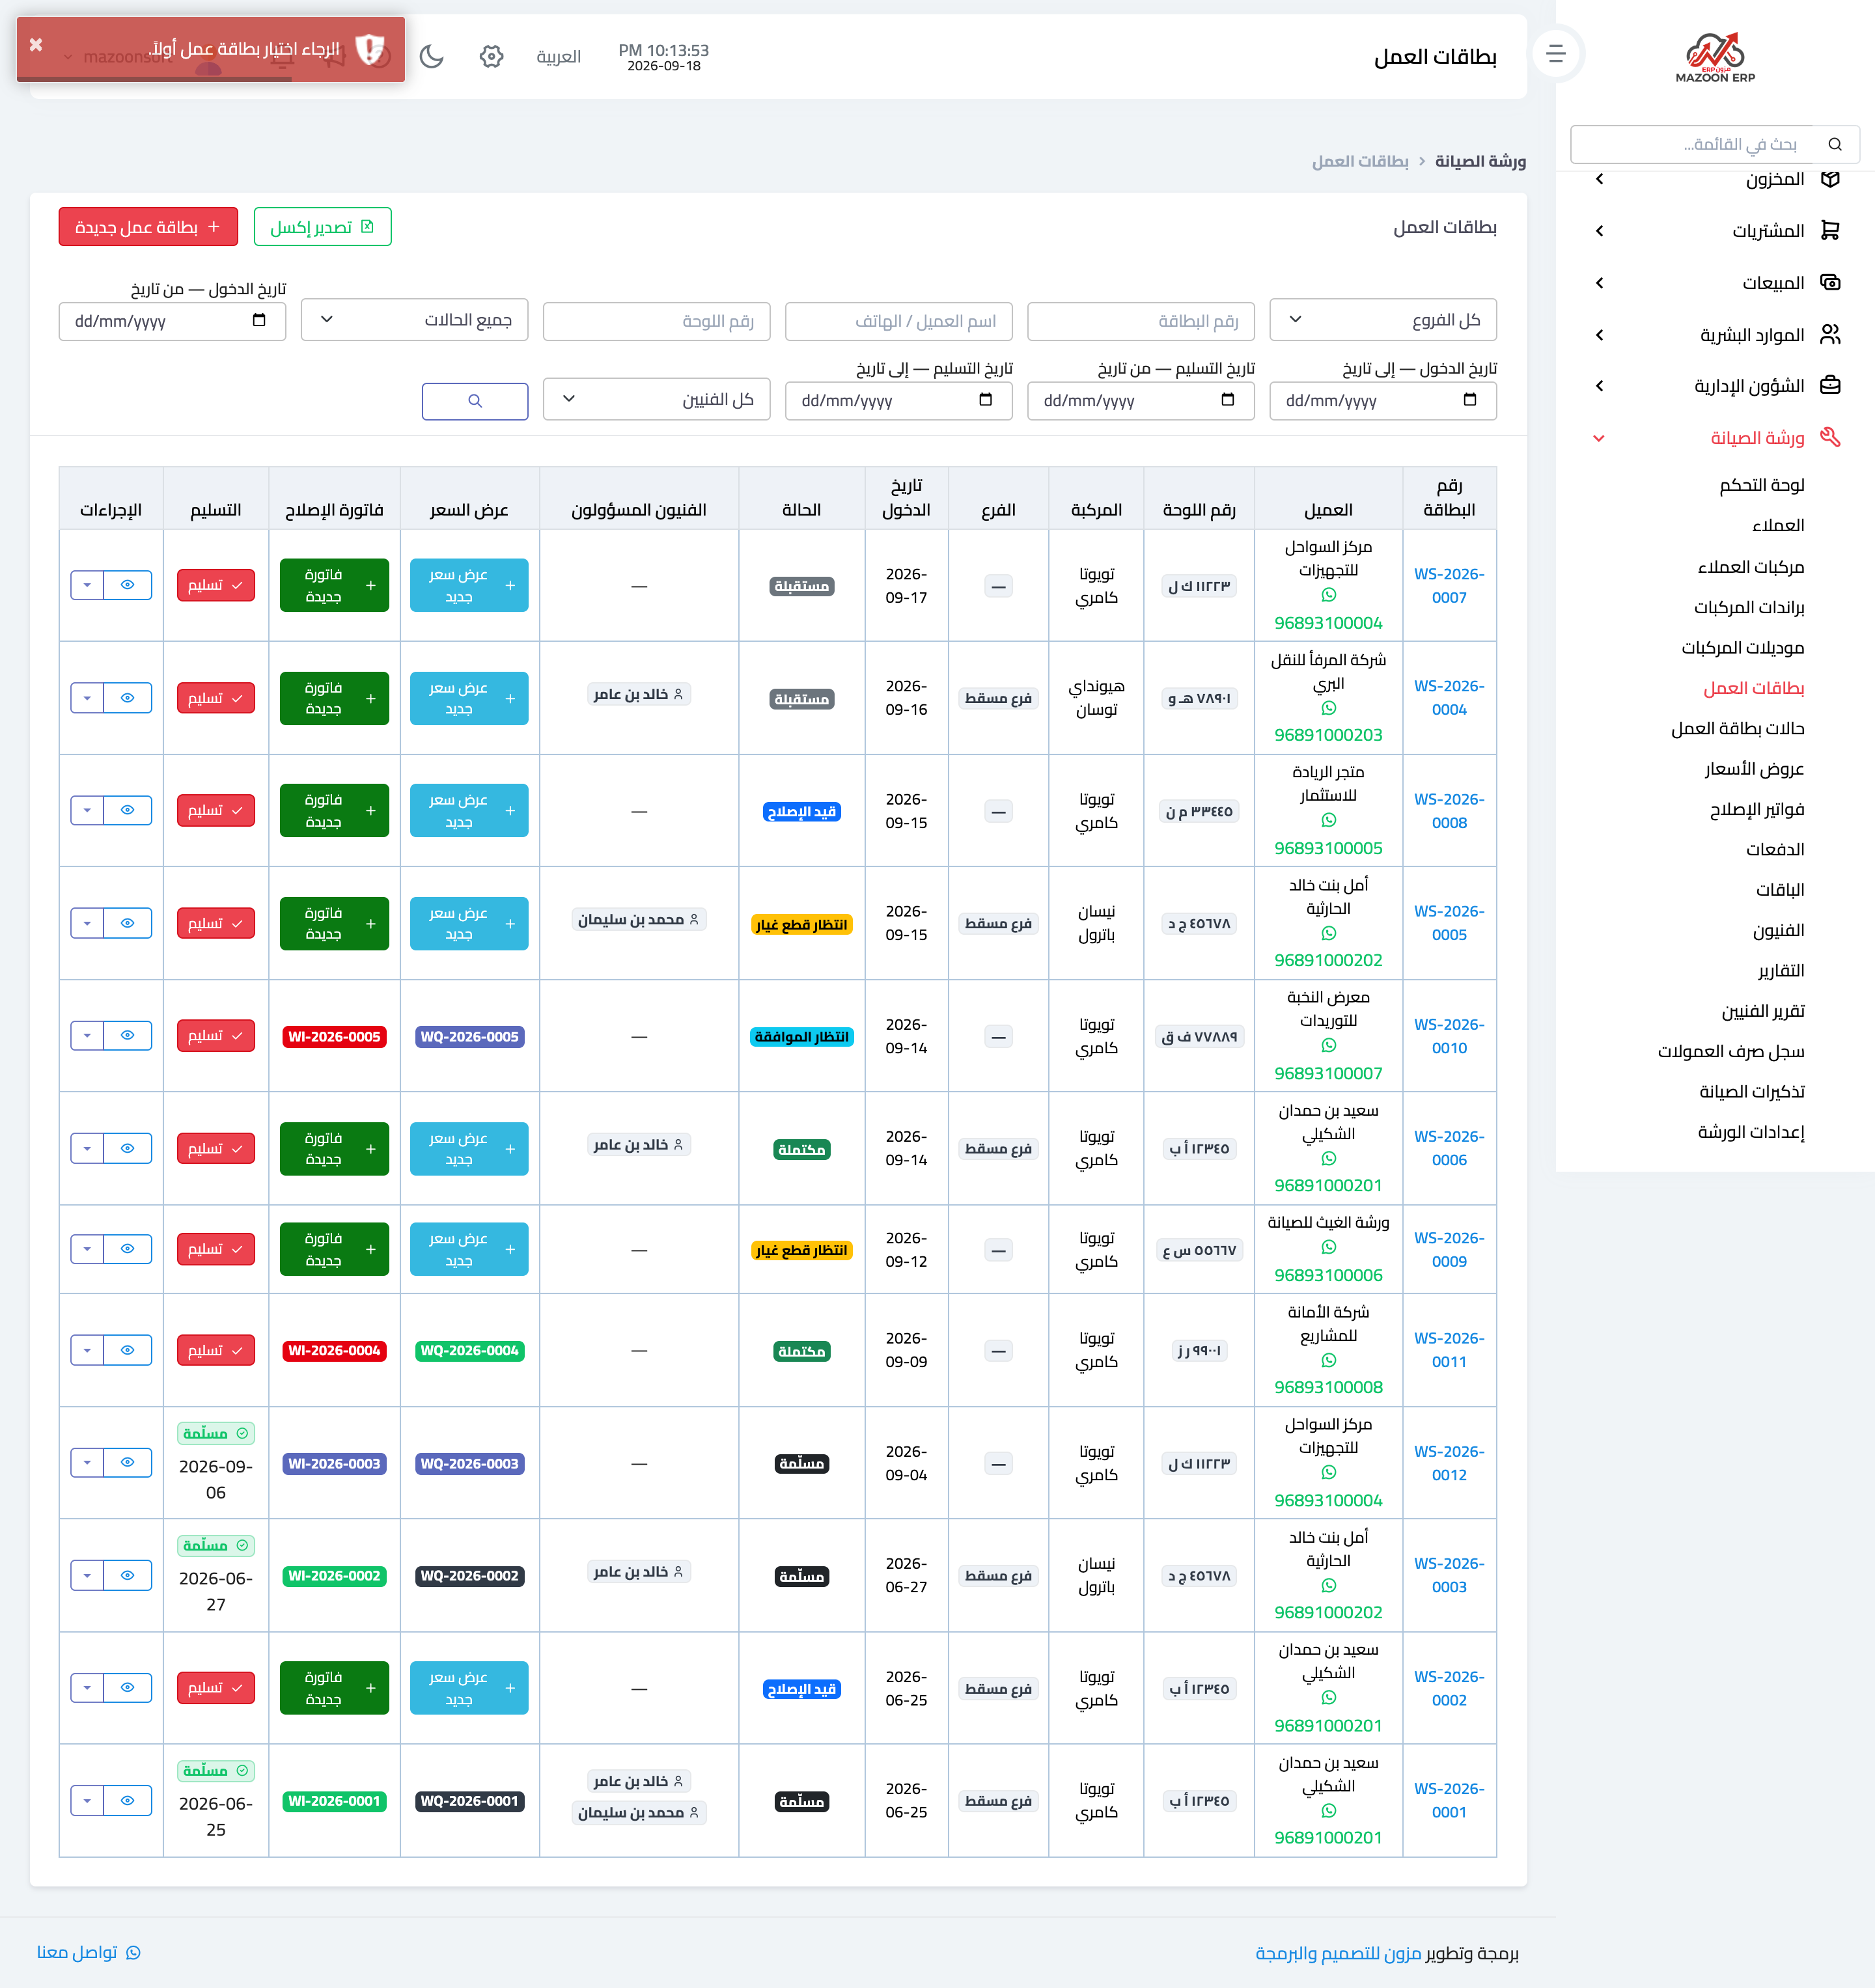Open actions dropdown caret for WS-2026-0003
The height and width of the screenshot is (1988, 1875).
click(87, 1576)
